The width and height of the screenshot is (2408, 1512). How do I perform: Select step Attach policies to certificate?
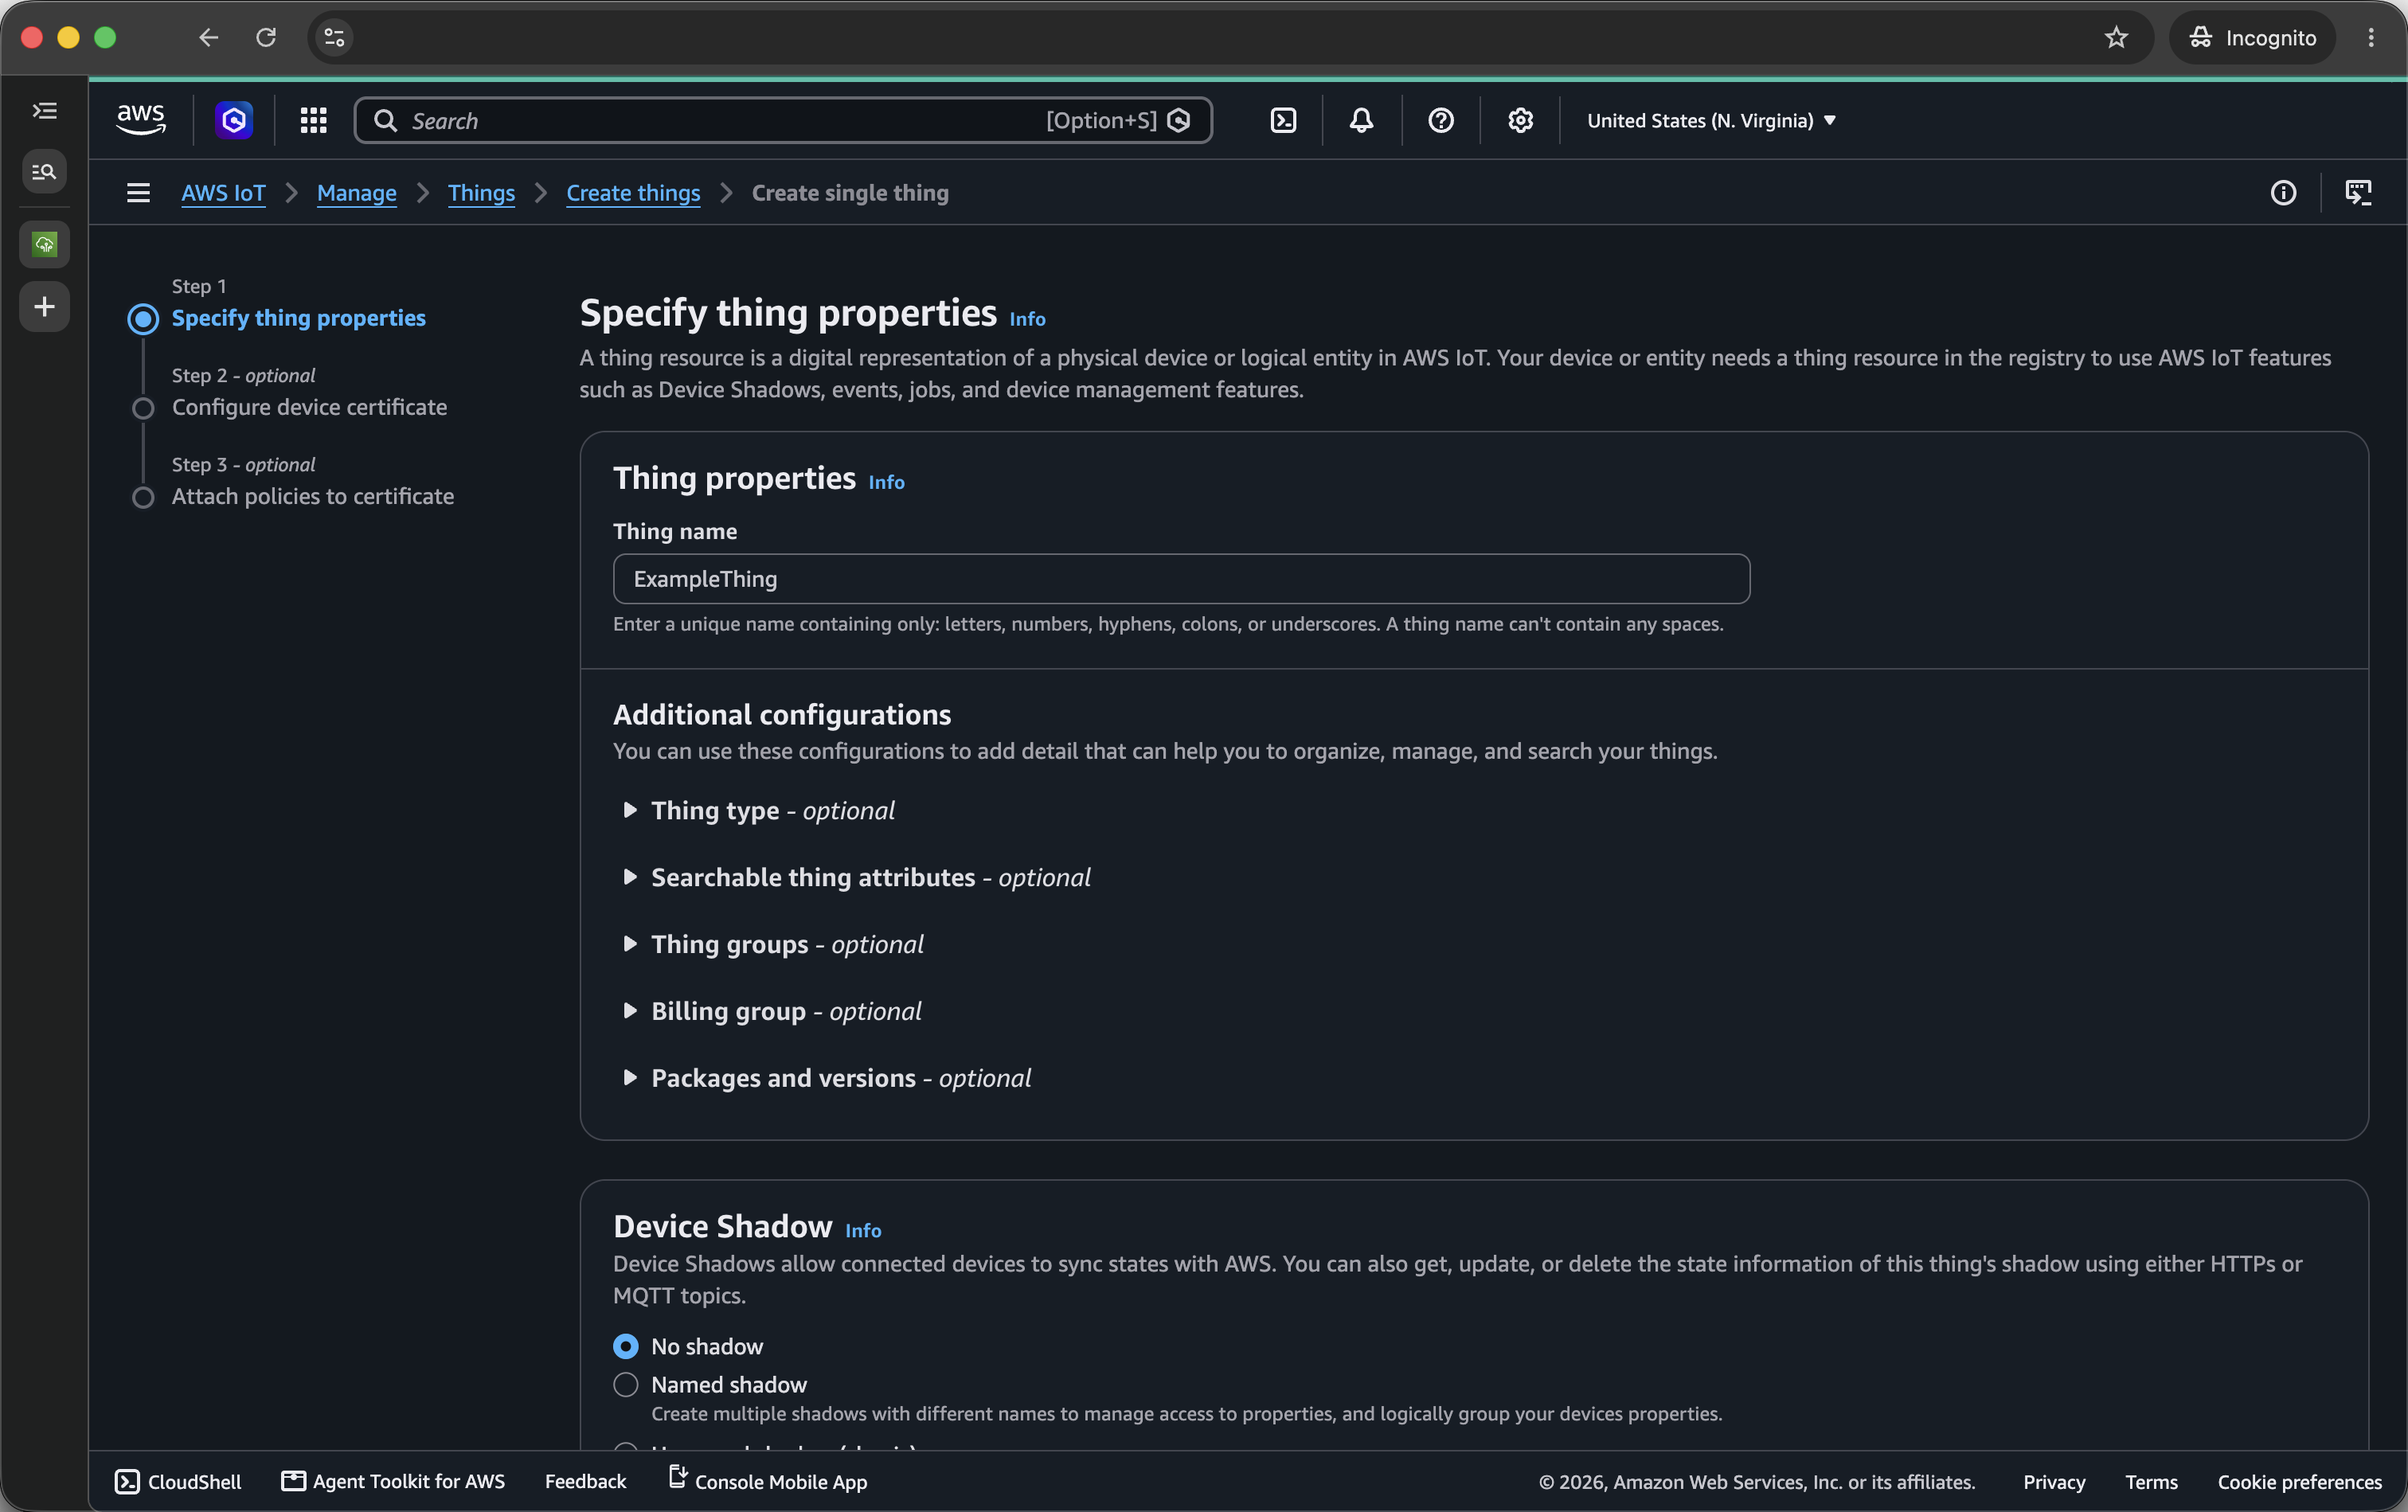coord(312,496)
